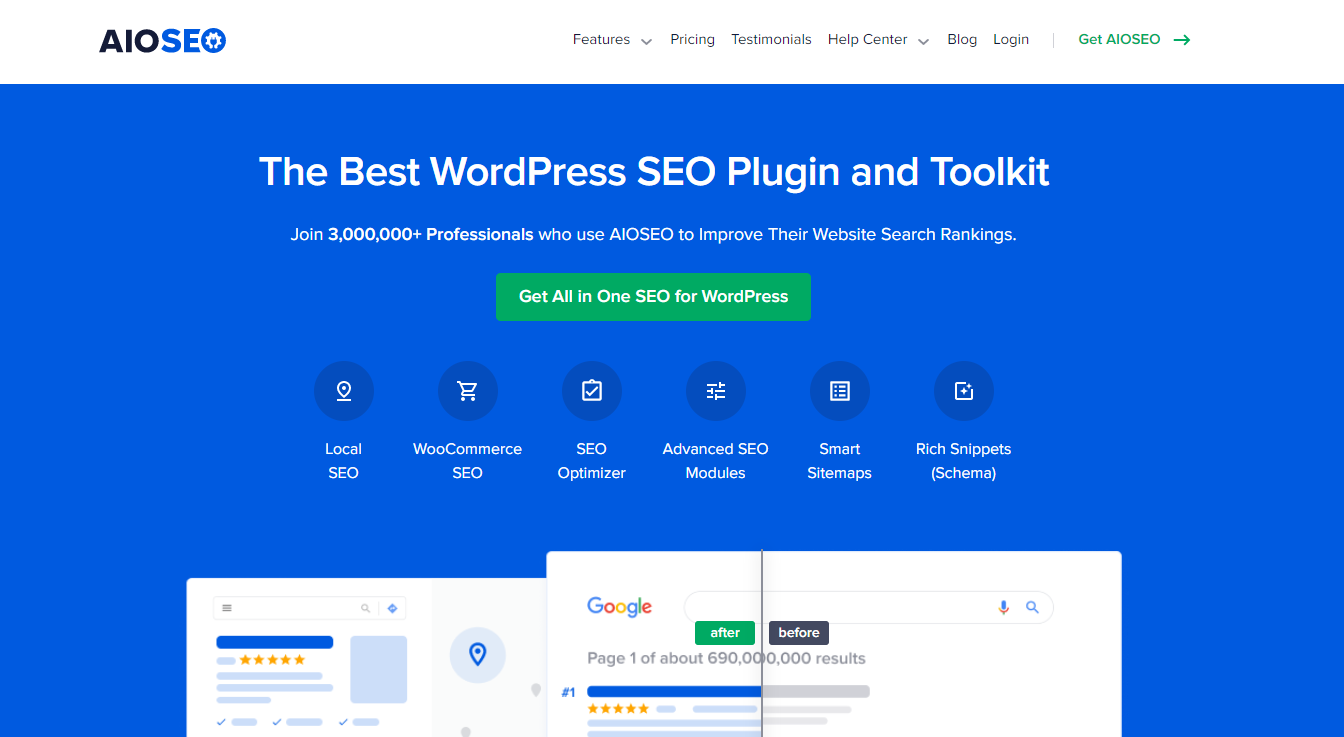
Task: Open the Local SEO pin icon
Action: 344,391
